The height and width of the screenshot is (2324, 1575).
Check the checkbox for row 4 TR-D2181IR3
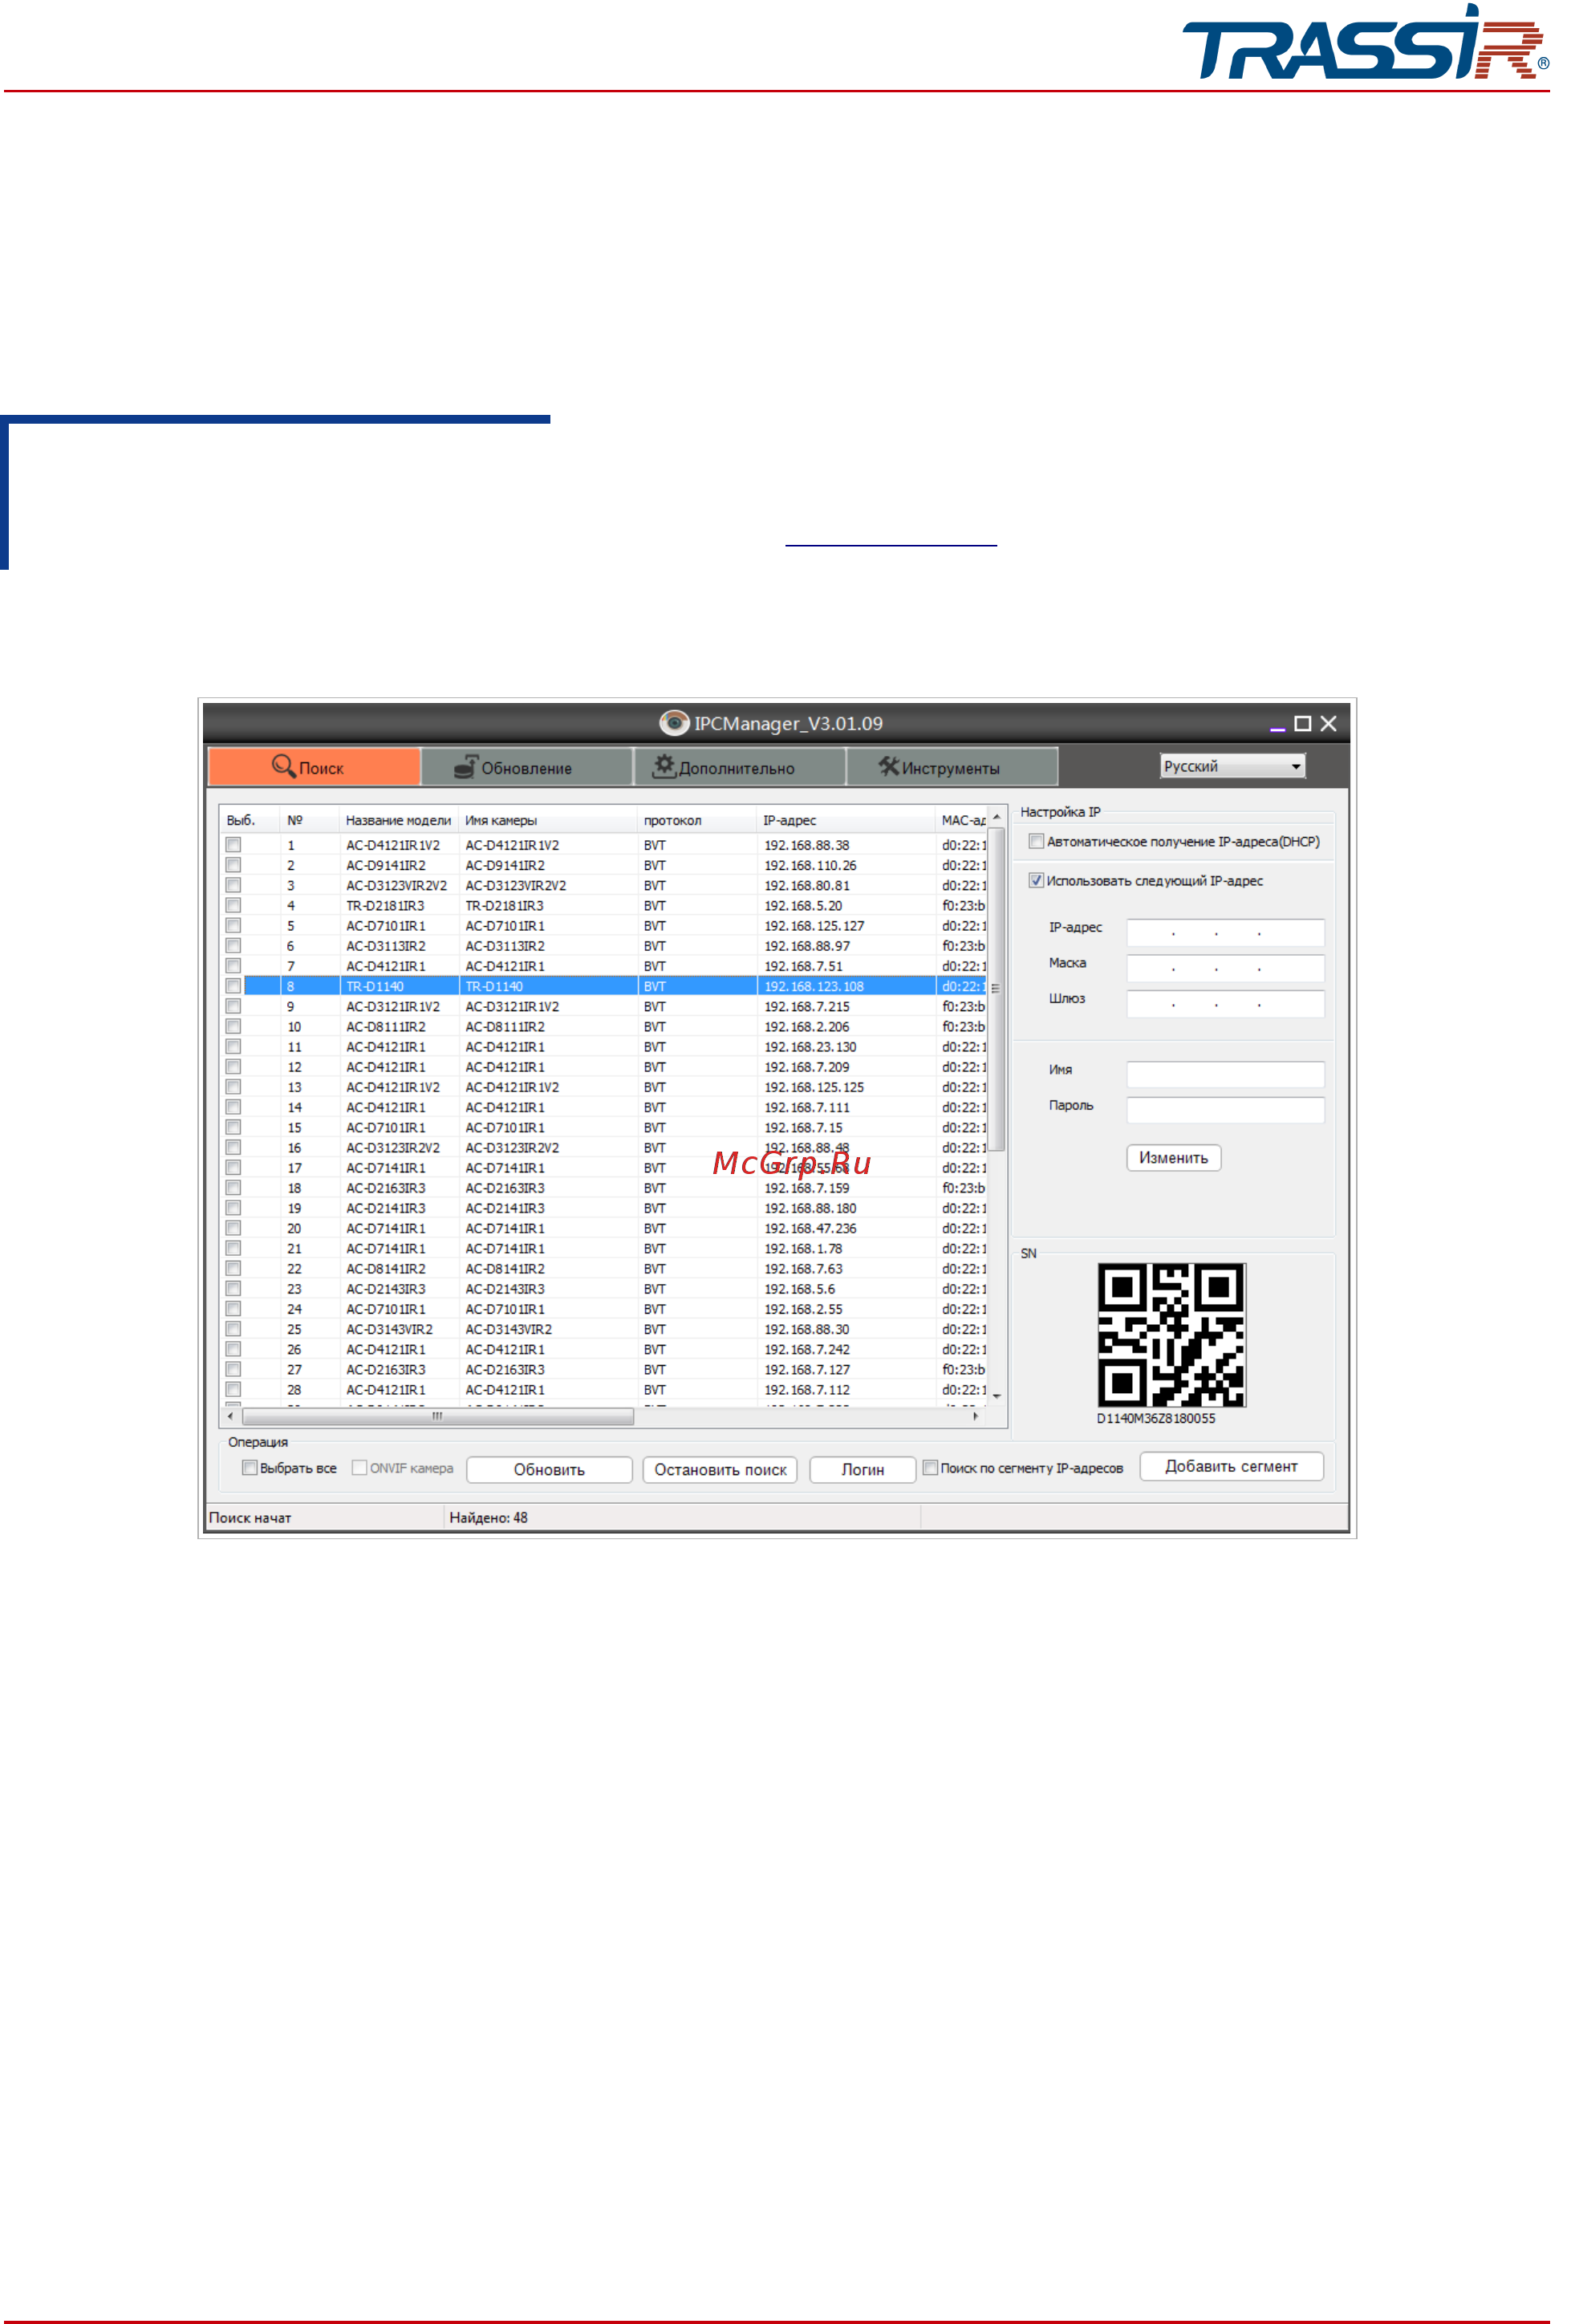click(x=233, y=905)
